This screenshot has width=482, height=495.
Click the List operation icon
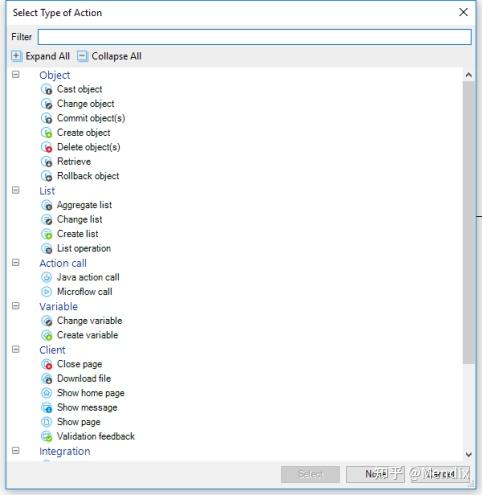coord(46,248)
